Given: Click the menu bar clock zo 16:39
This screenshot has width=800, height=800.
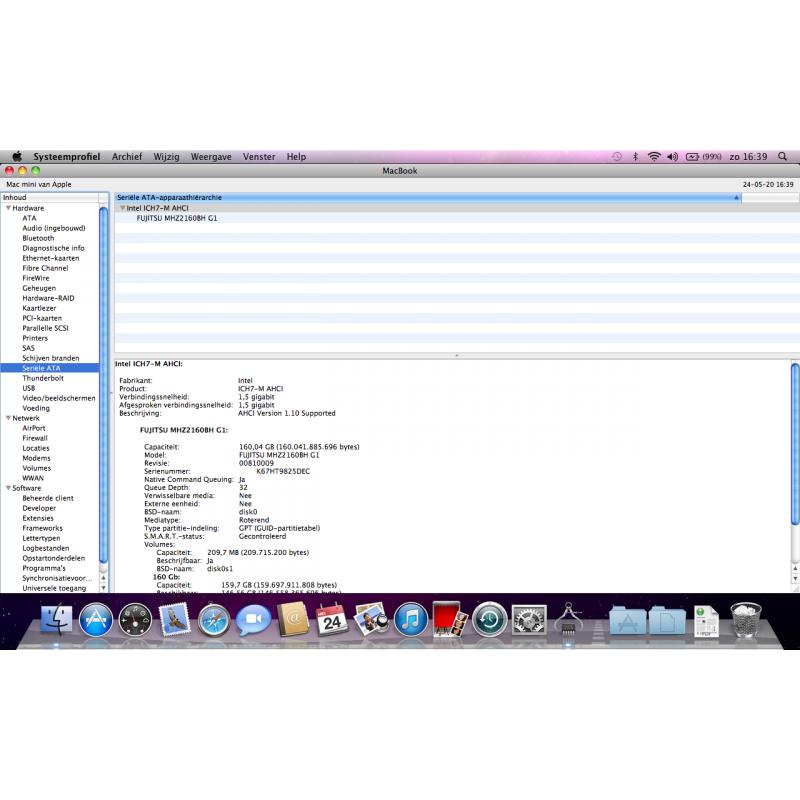Looking at the screenshot, I should (x=748, y=157).
